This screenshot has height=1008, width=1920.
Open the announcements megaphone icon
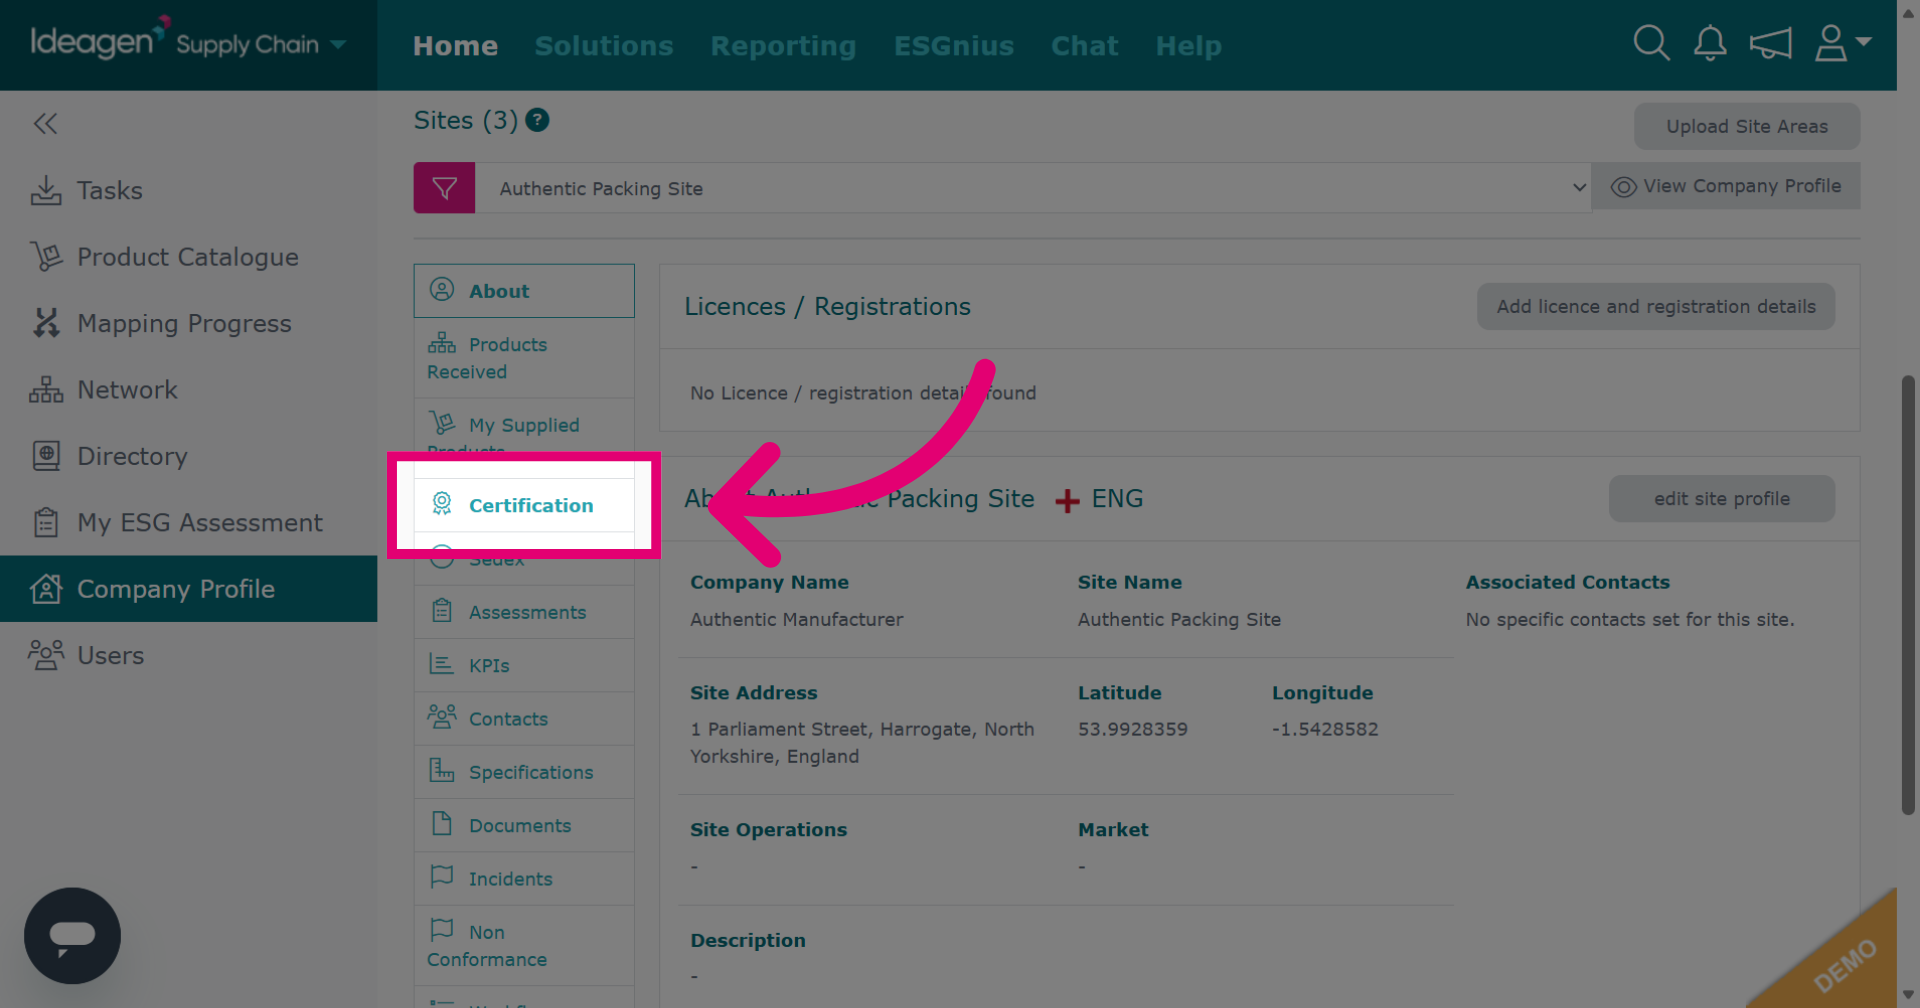pyautogui.click(x=1770, y=43)
